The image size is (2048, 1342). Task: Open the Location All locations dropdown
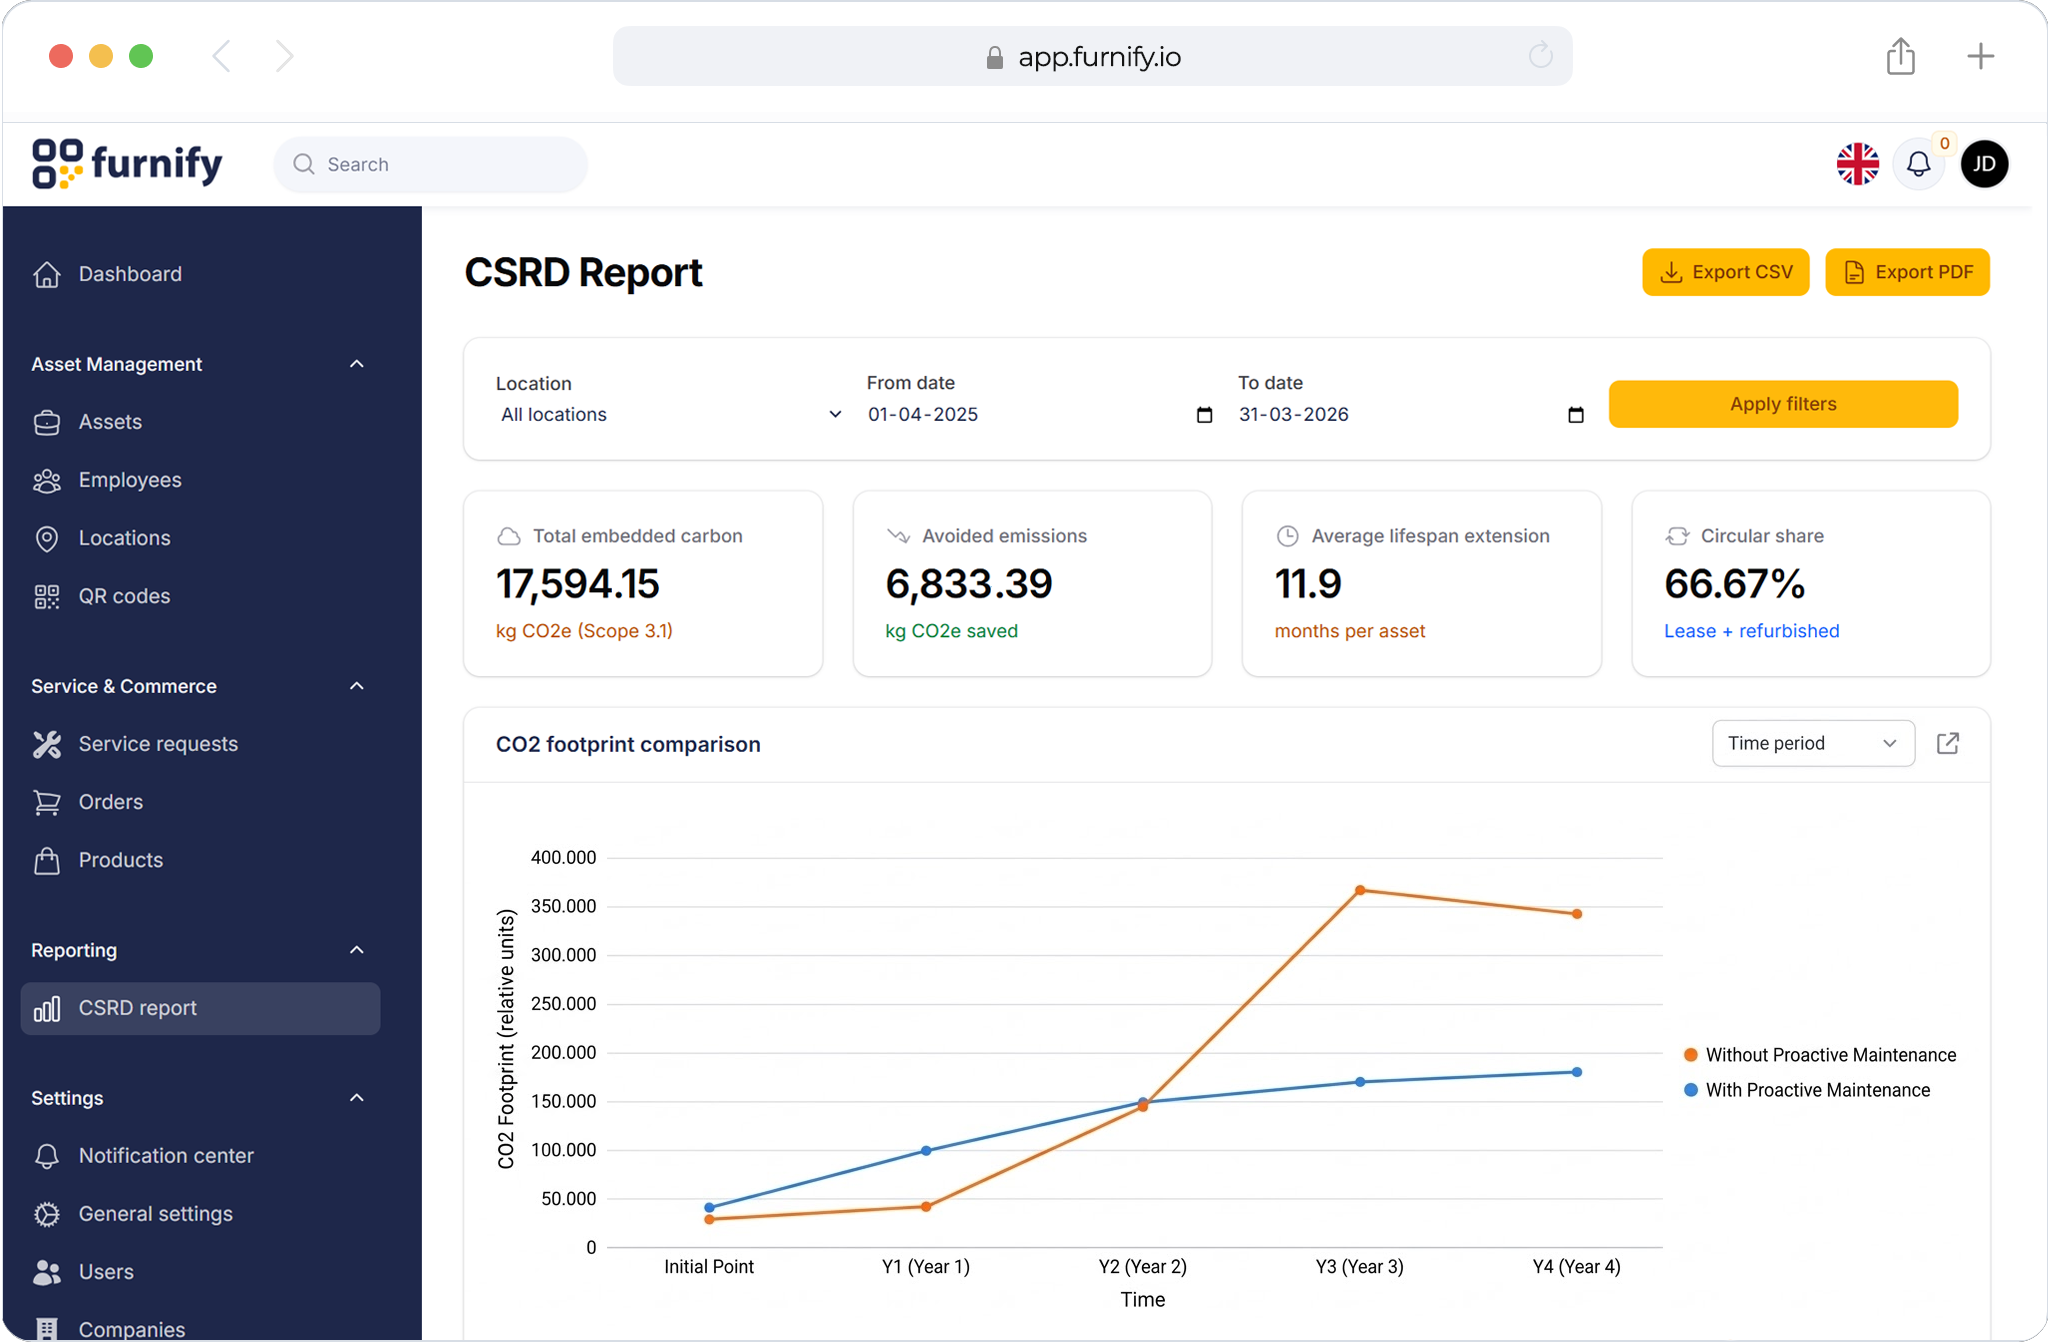pos(670,415)
